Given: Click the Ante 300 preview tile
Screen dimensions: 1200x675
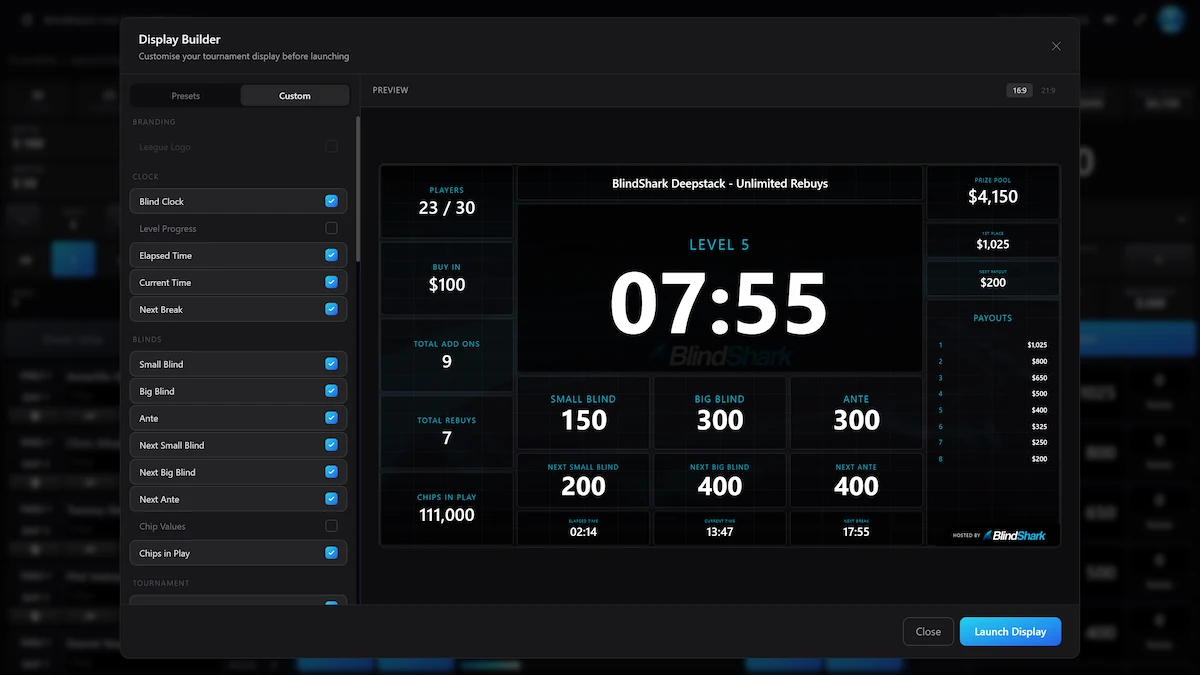Looking at the screenshot, I should [x=856, y=413].
